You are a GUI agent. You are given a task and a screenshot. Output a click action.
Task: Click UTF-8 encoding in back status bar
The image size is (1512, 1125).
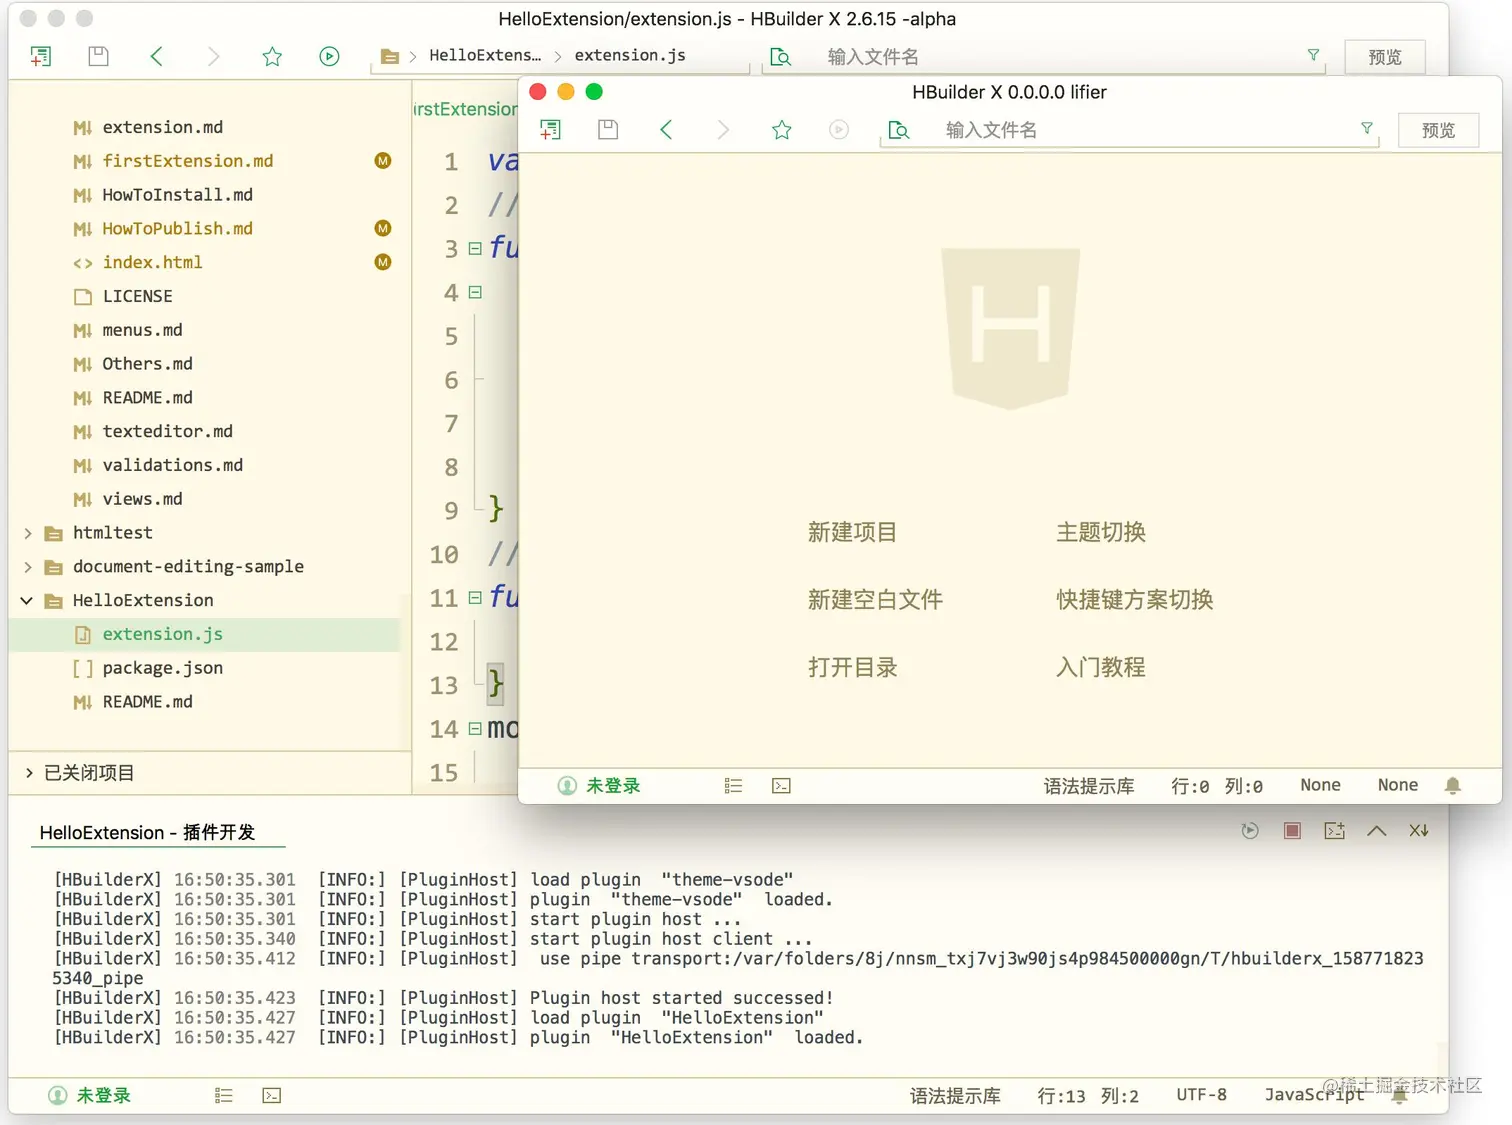click(x=1201, y=1095)
